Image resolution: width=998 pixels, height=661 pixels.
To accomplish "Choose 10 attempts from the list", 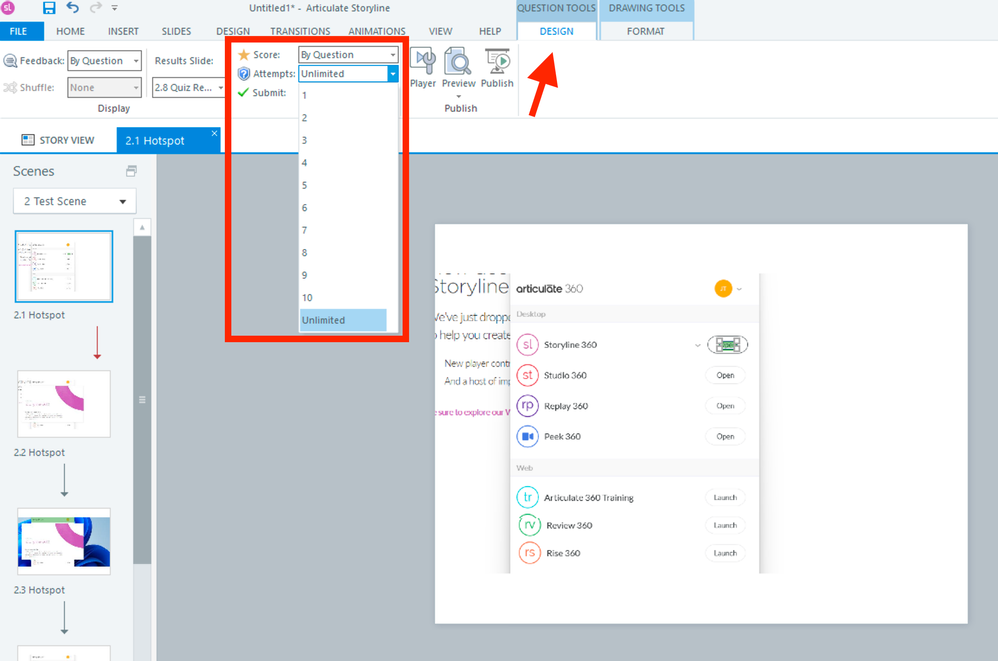I will [x=343, y=298].
